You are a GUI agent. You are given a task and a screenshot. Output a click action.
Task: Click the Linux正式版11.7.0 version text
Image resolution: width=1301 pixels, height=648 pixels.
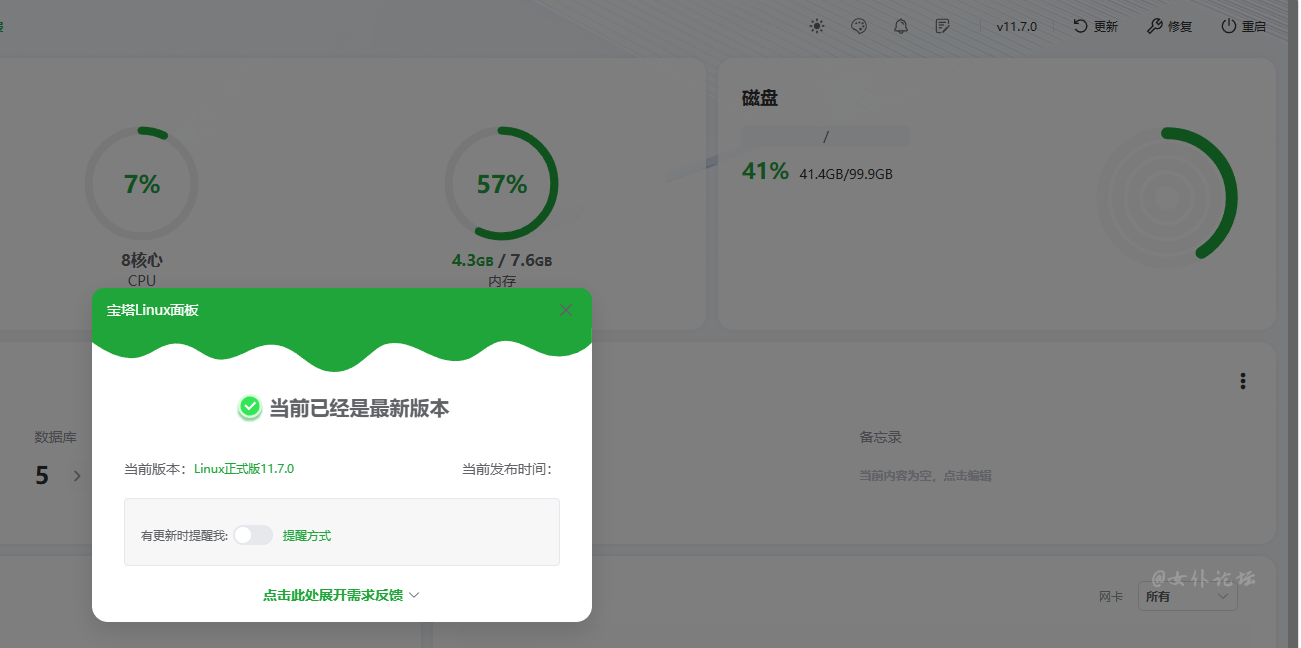point(244,468)
